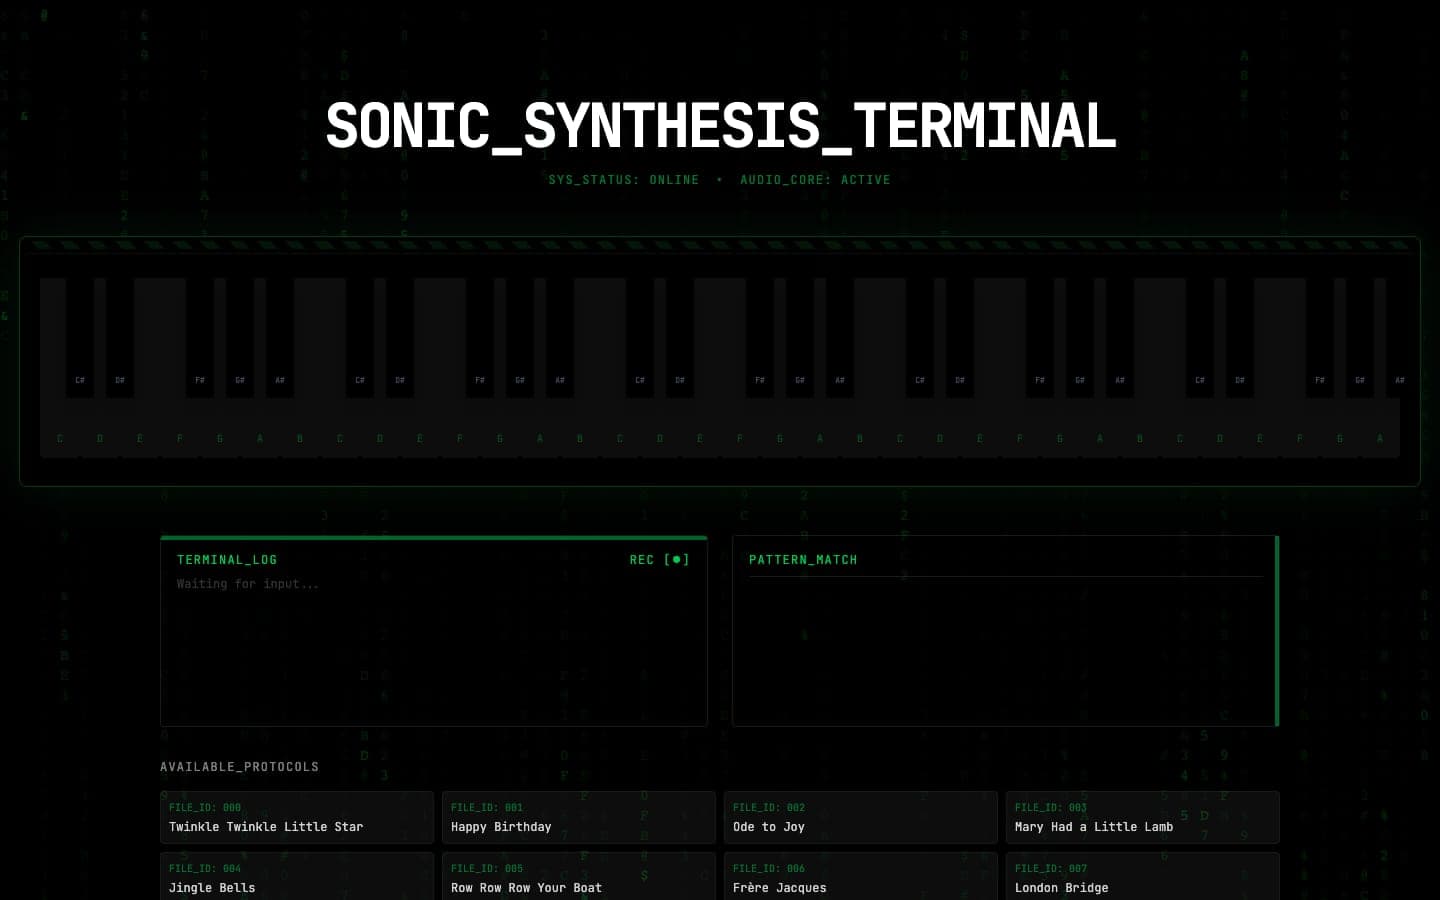This screenshot has width=1440, height=900.
Task: Click the "FILE_ID: 005" label
Action: click(x=487, y=868)
